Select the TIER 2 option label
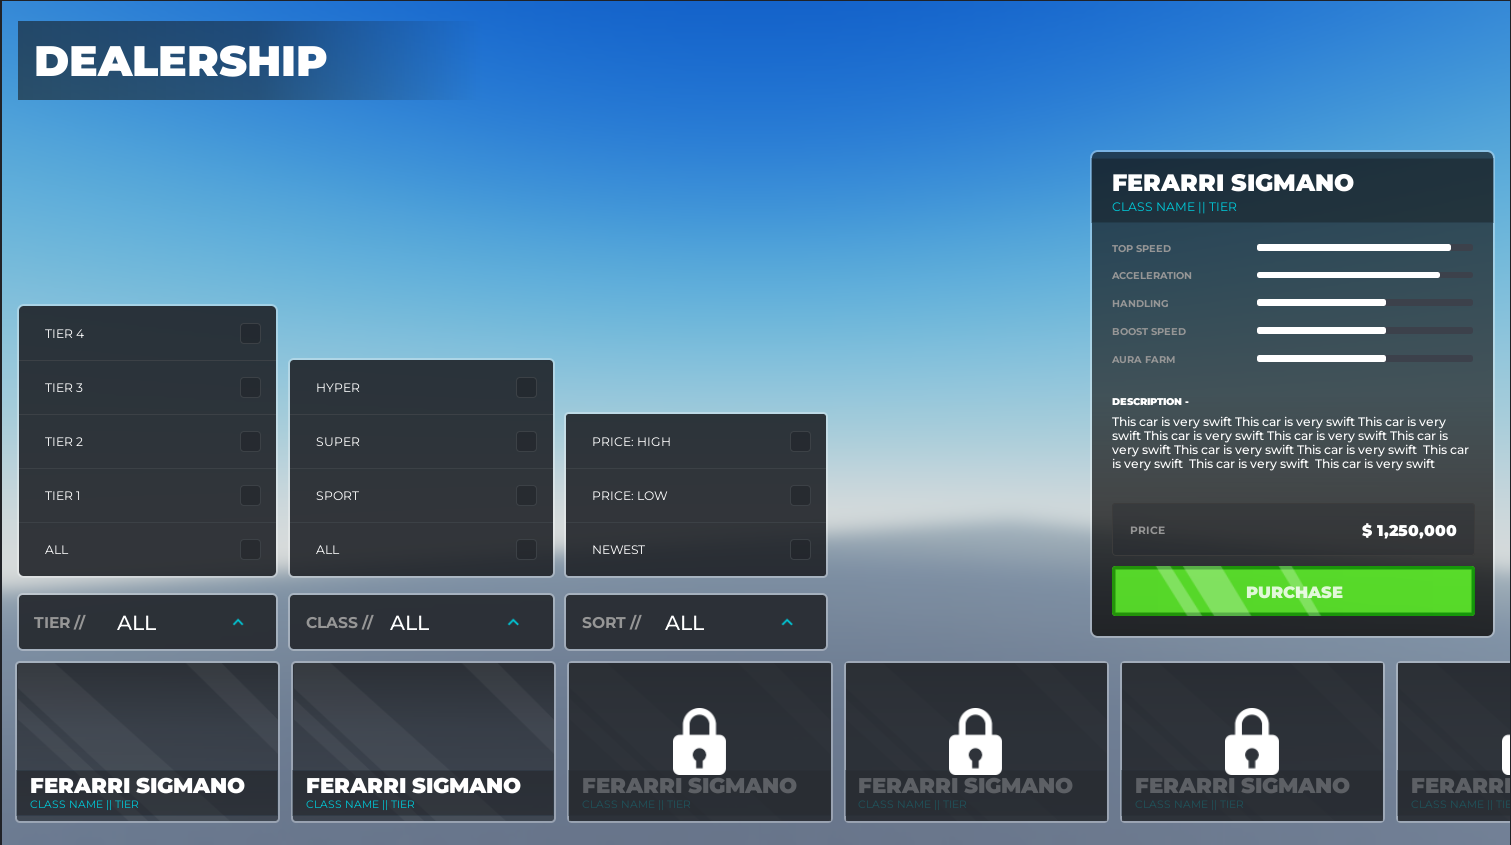 pos(64,442)
